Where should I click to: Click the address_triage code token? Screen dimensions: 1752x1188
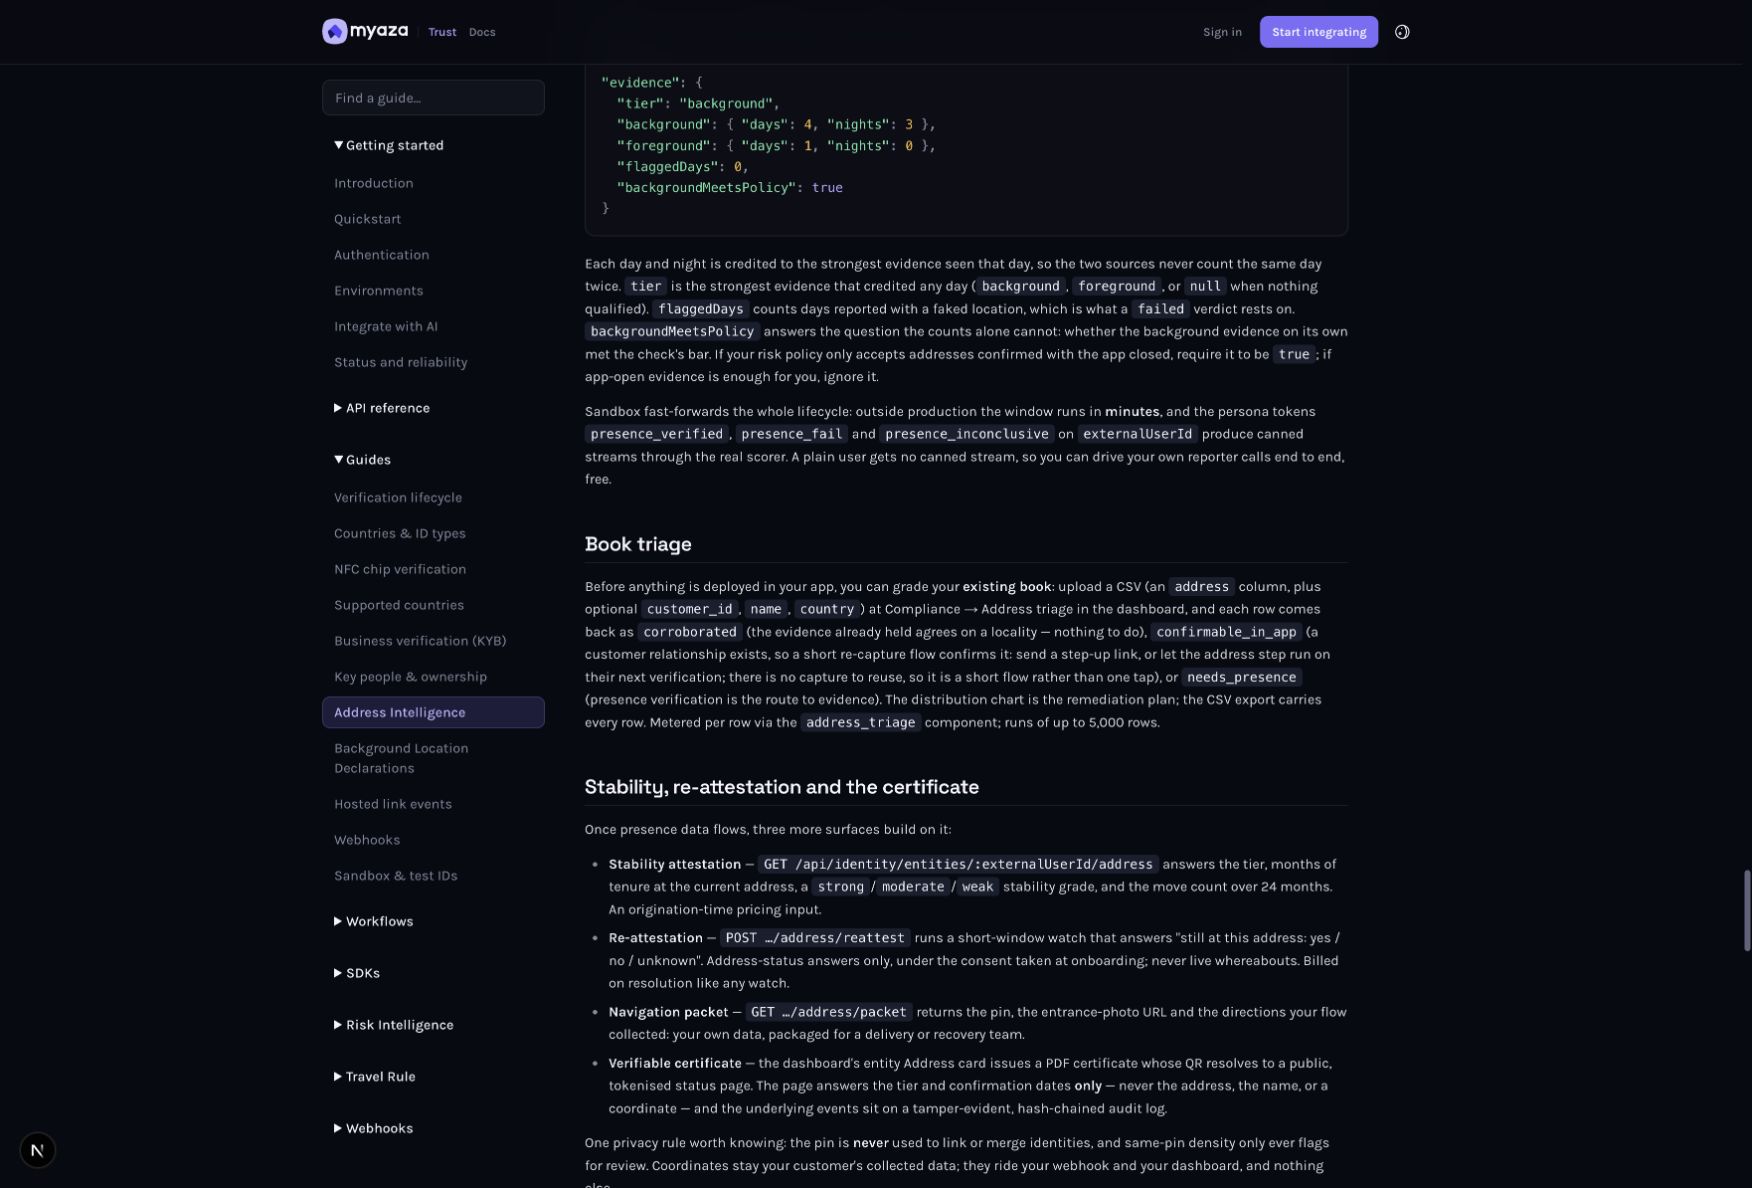[860, 723]
